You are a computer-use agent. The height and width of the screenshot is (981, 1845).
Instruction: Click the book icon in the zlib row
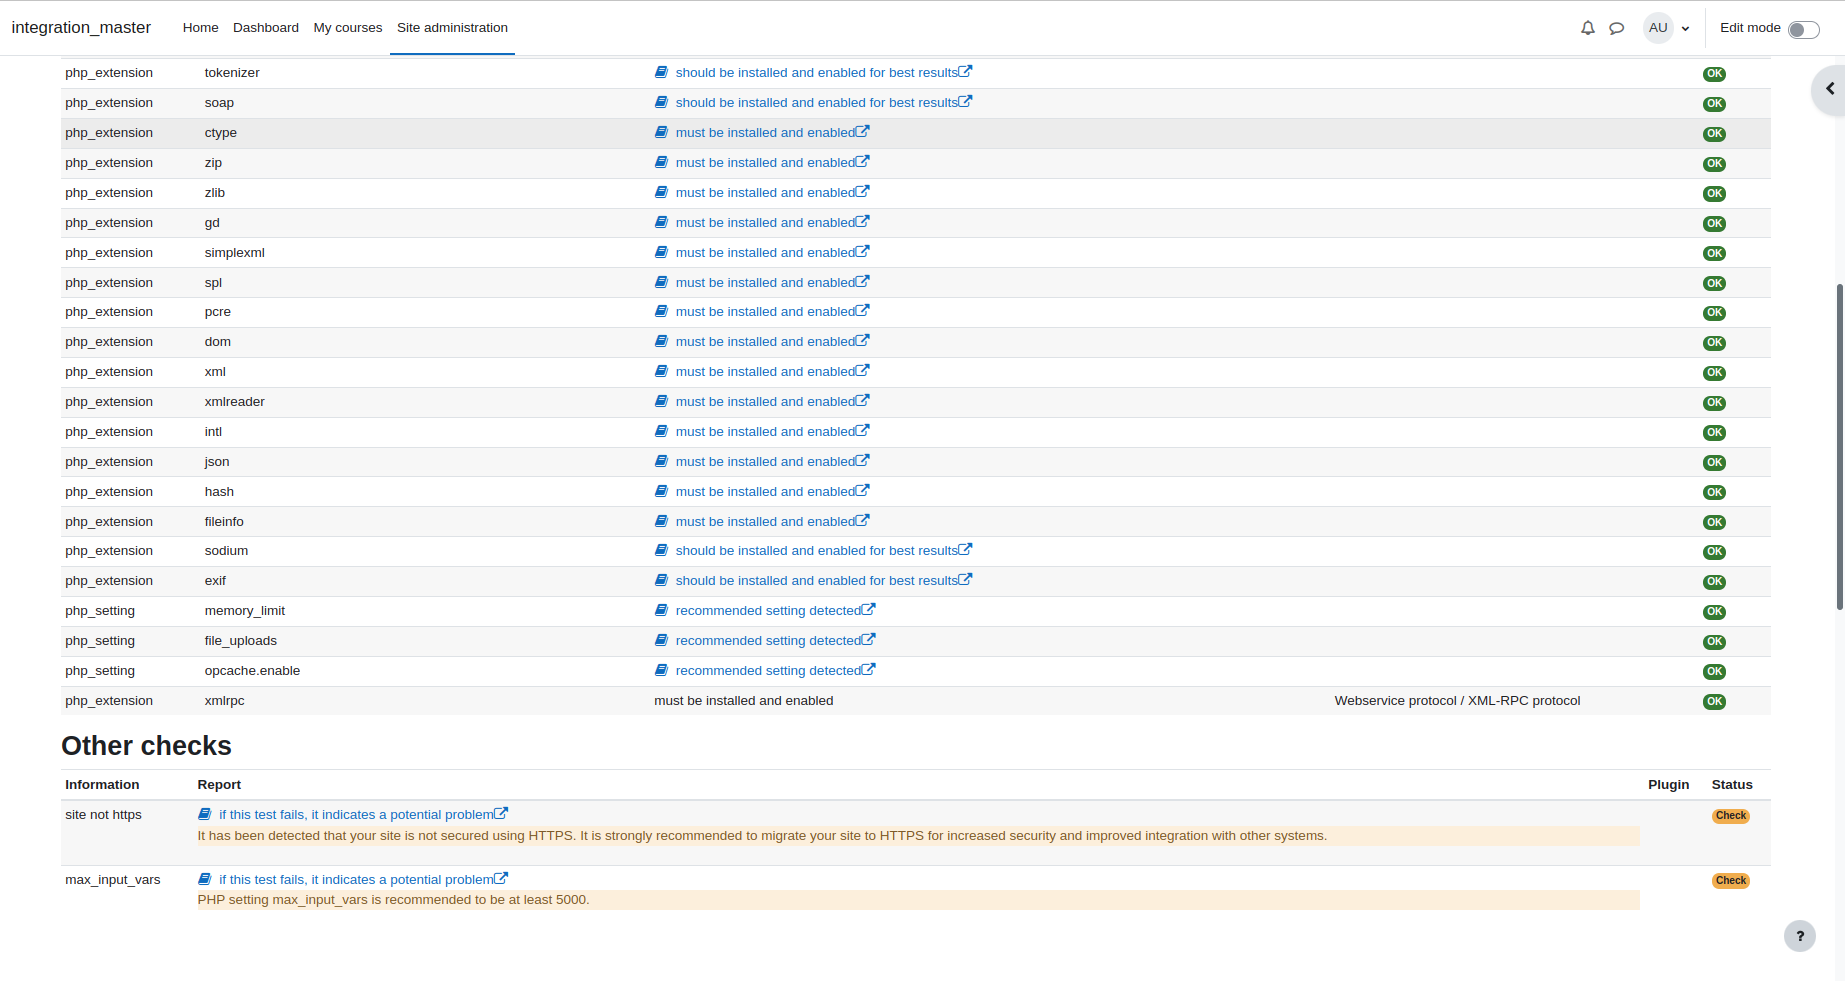click(x=661, y=192)
